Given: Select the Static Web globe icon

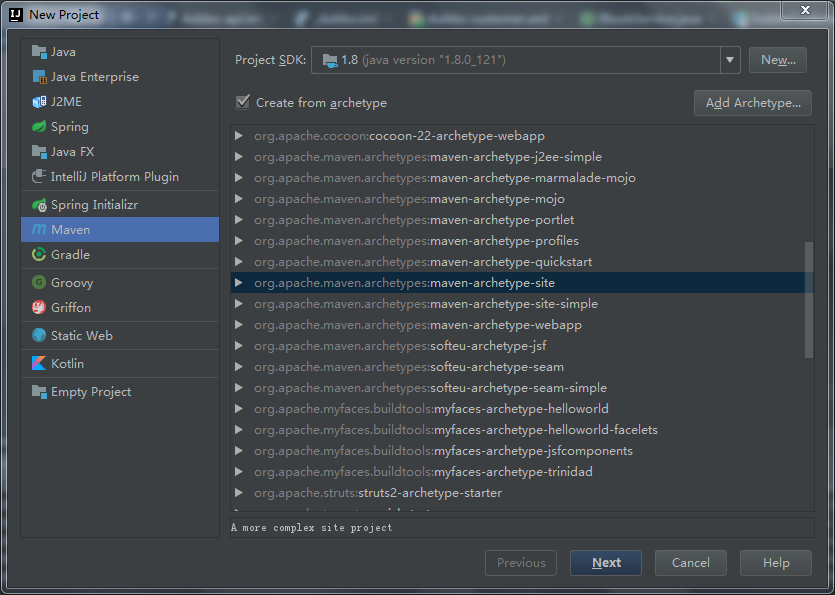Looking at the screenshot, I should click(39, 336).
